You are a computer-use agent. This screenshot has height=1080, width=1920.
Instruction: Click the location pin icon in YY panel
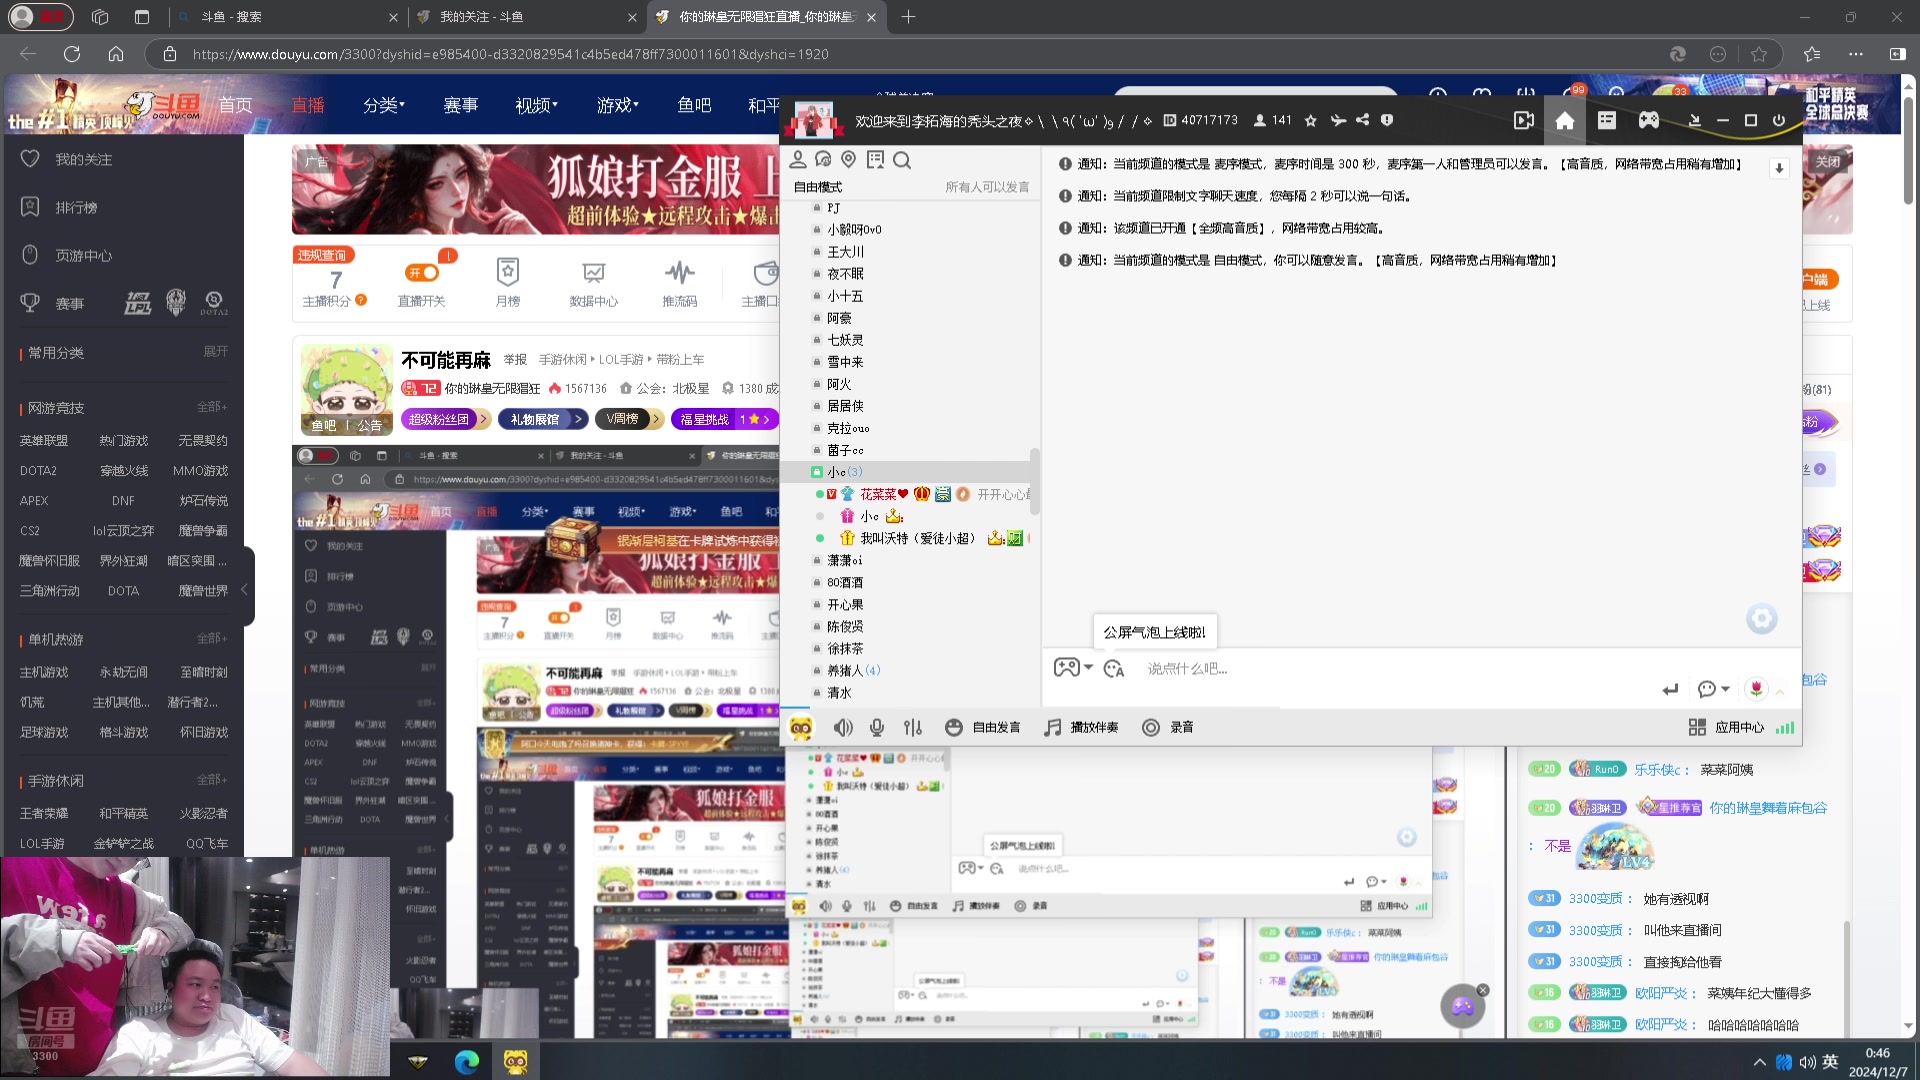pyautogui.click(x=849, y=159)
